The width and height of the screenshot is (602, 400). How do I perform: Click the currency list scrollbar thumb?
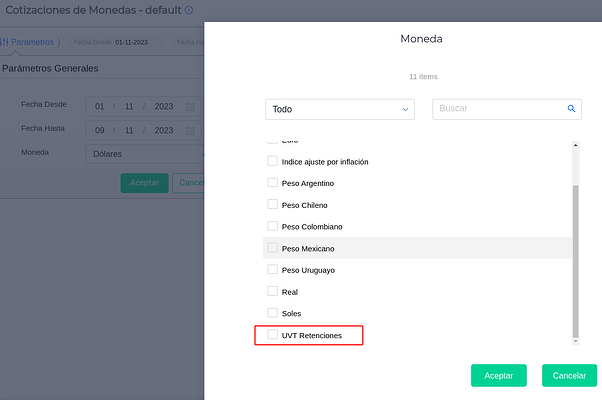[x=574, y=260]
